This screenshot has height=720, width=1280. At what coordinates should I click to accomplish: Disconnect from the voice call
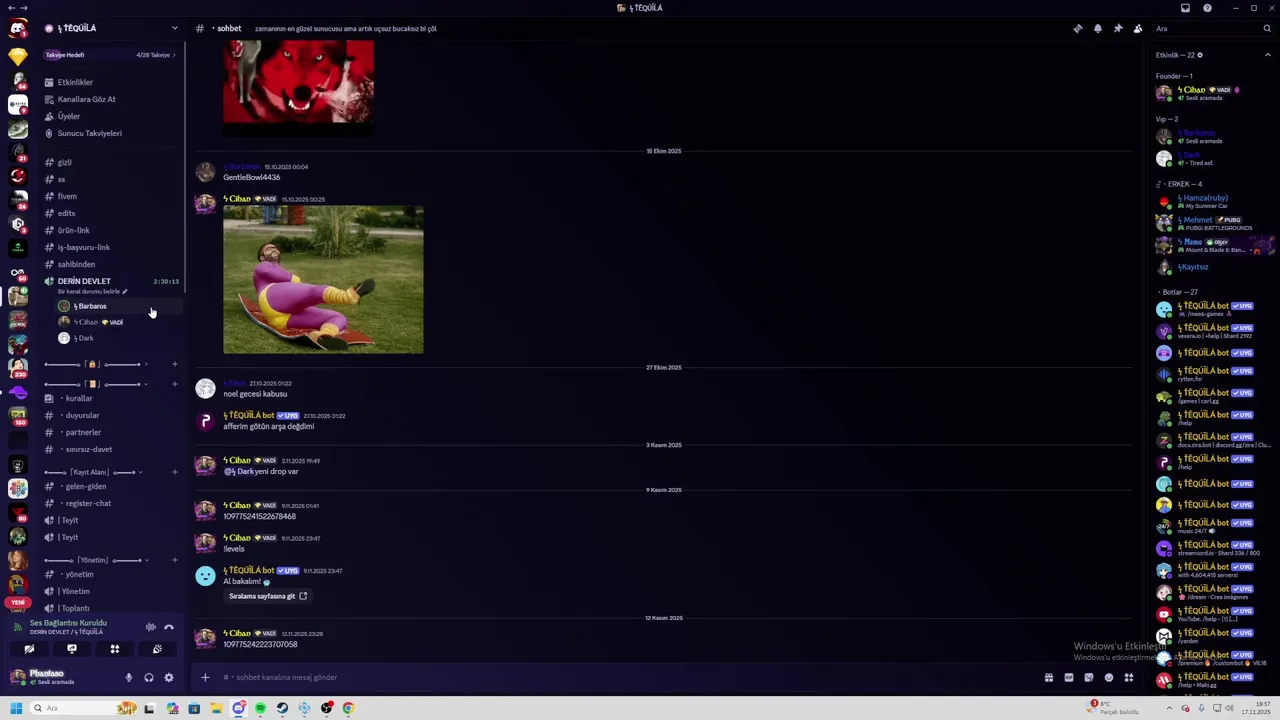tap(169, 627)
